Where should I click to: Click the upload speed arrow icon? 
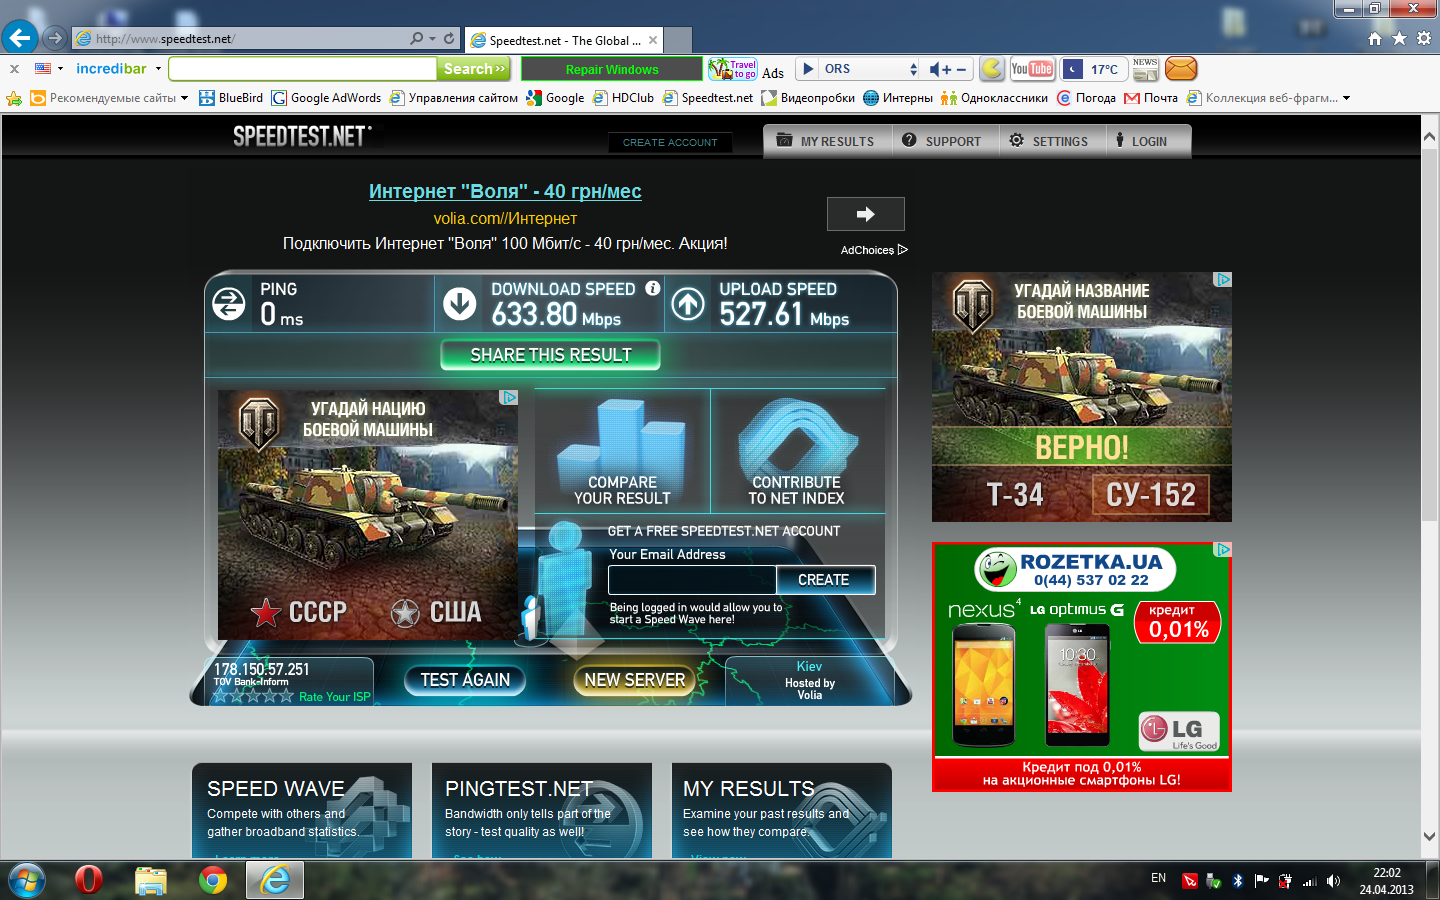[688, 303]
